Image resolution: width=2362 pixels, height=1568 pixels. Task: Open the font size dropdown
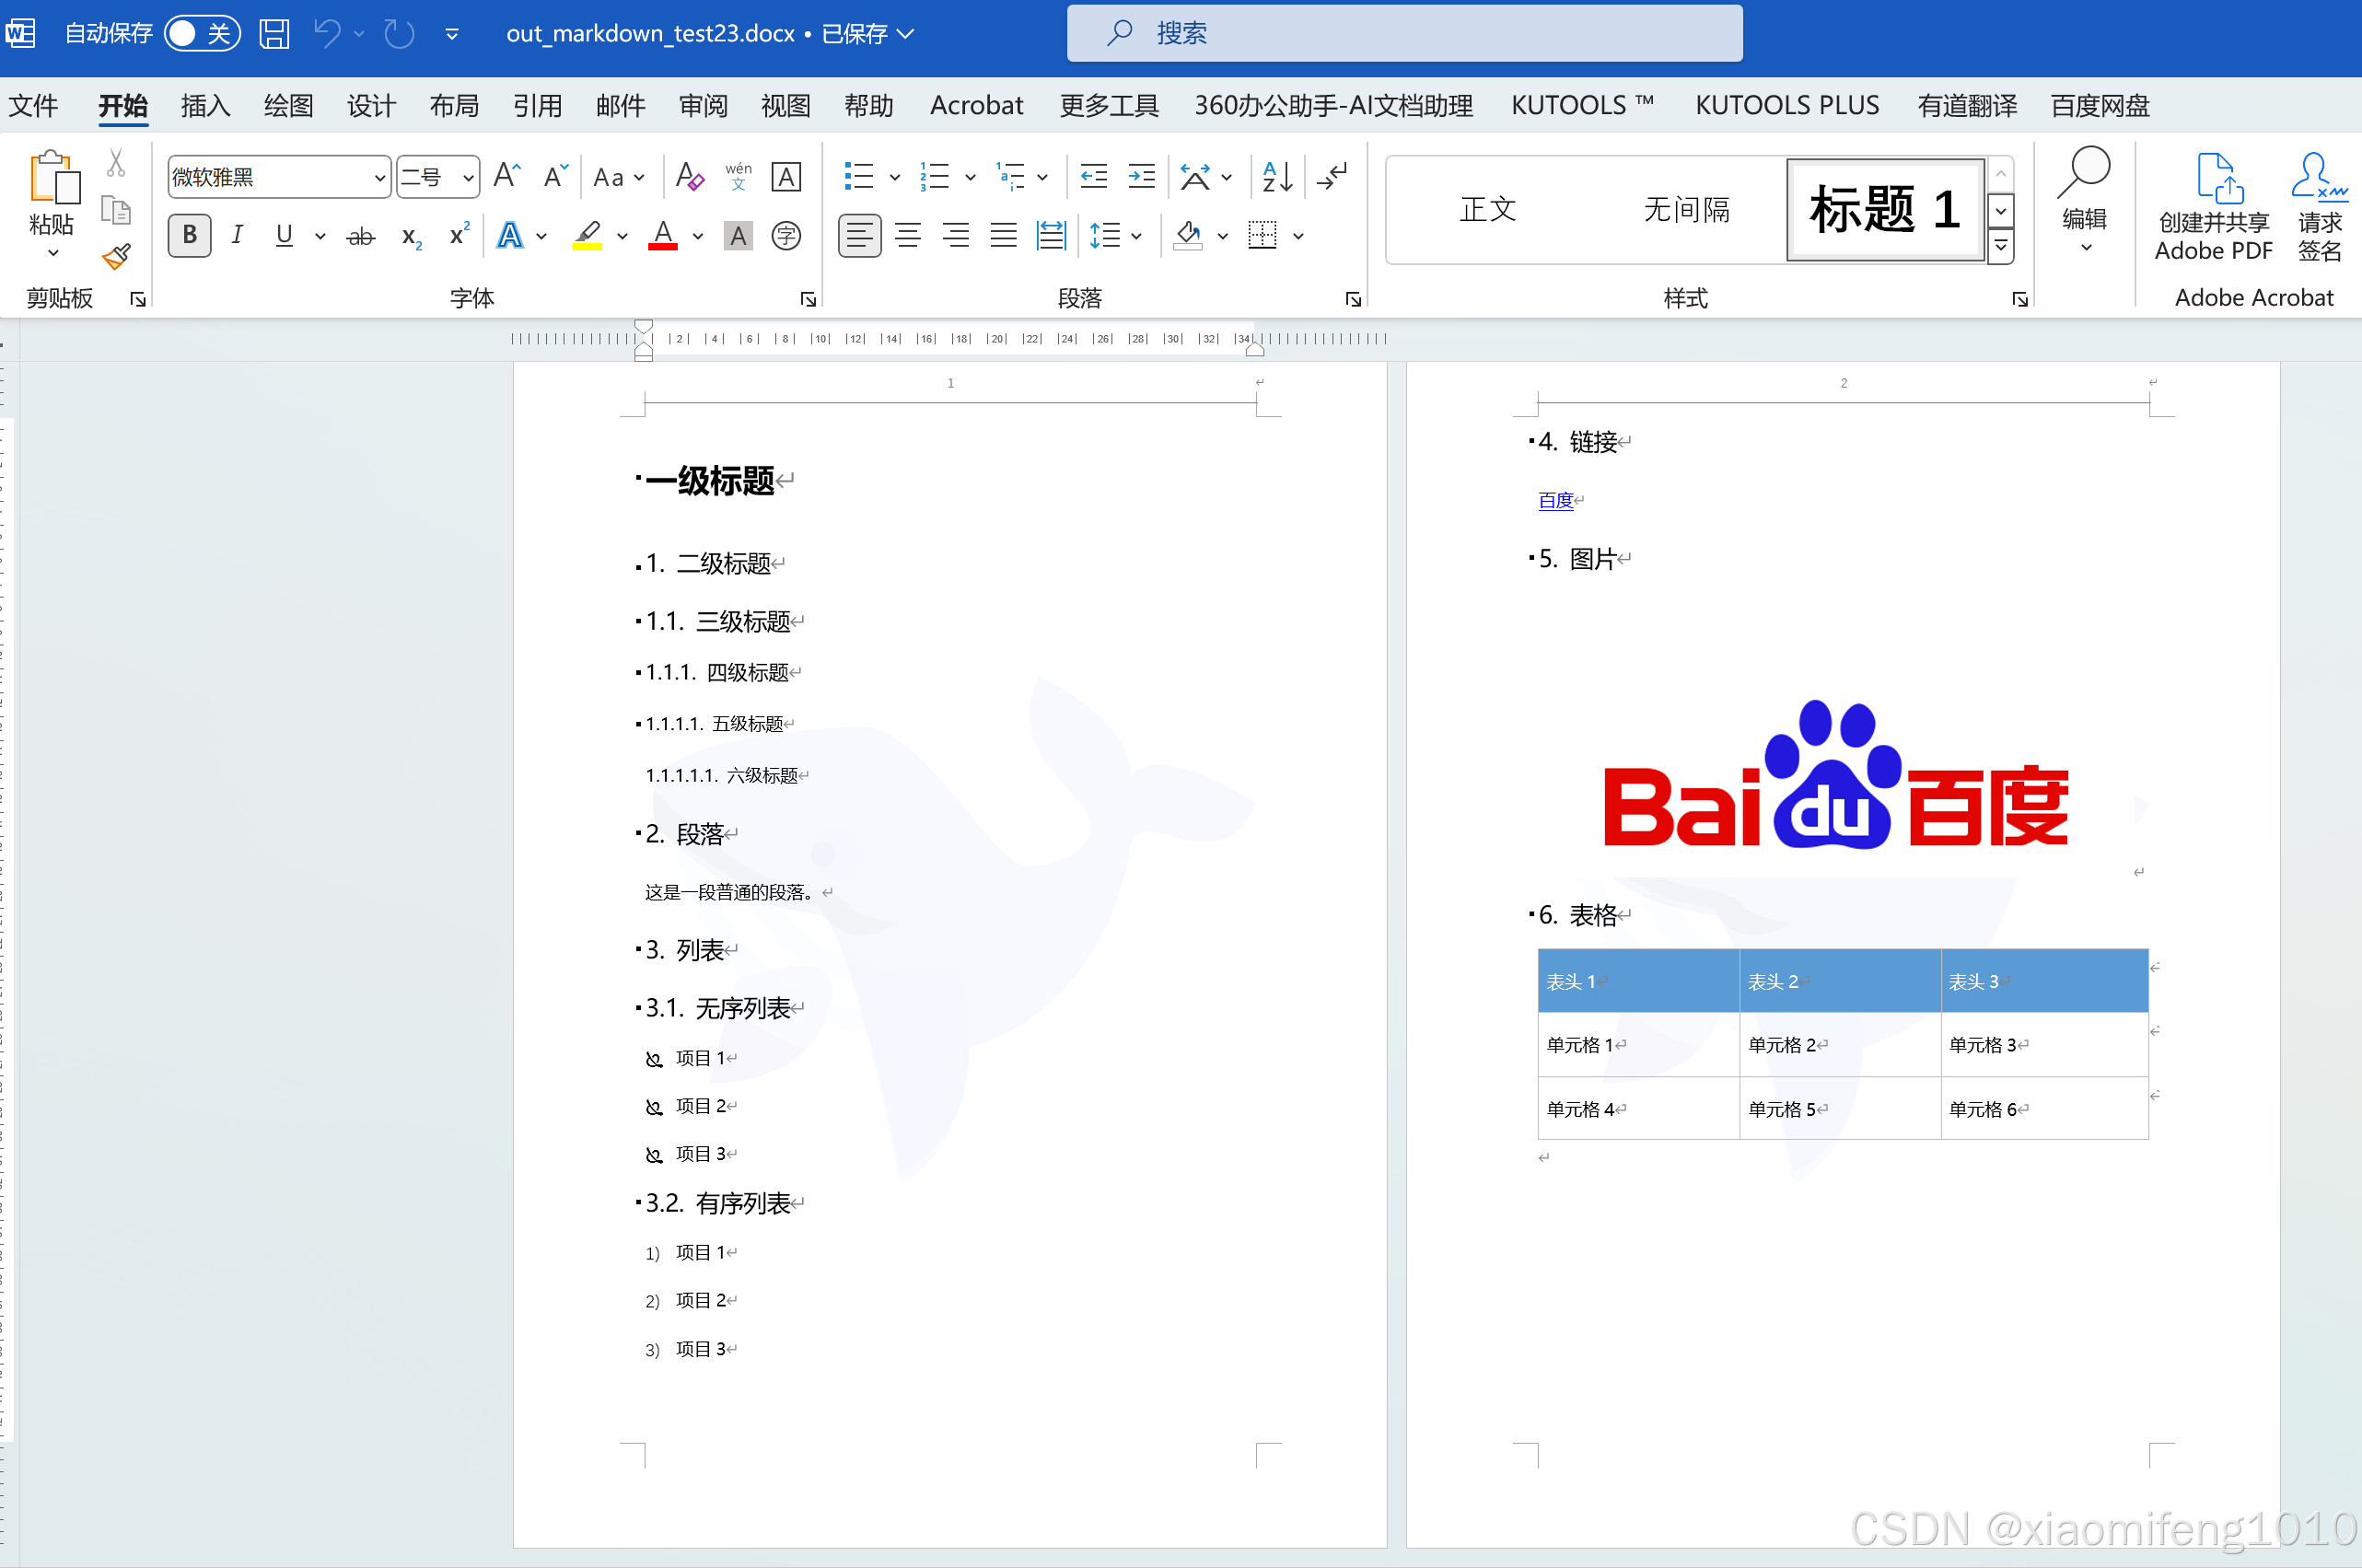(x=467, y=178)
